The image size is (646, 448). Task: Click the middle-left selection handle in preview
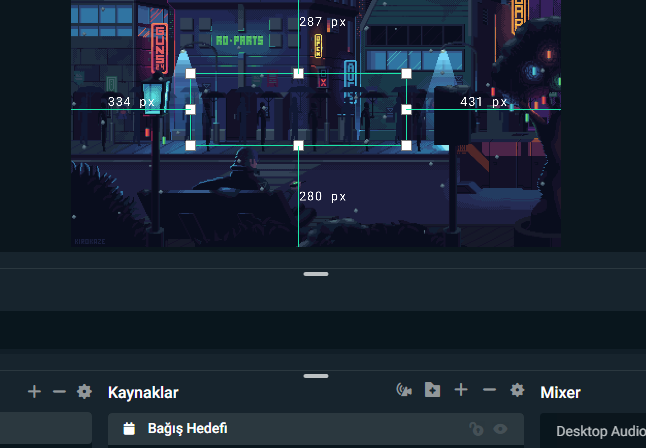pos(190,110)
